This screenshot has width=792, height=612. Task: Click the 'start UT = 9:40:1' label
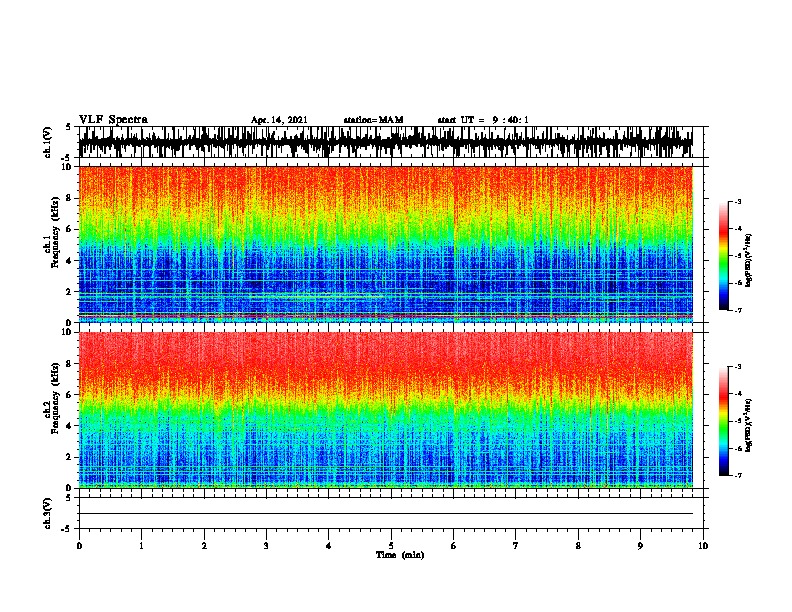483,120
